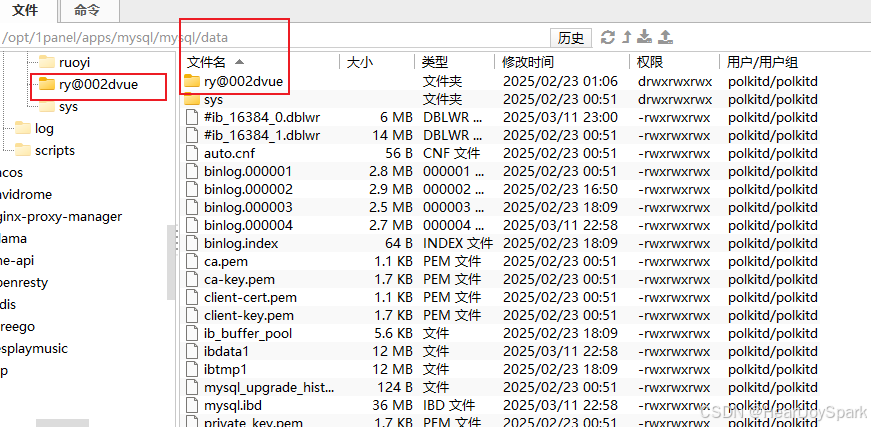The image size is (871, 427).
Task: Select ry@002dvue folder in the left tree
Action: pos(98,85)
